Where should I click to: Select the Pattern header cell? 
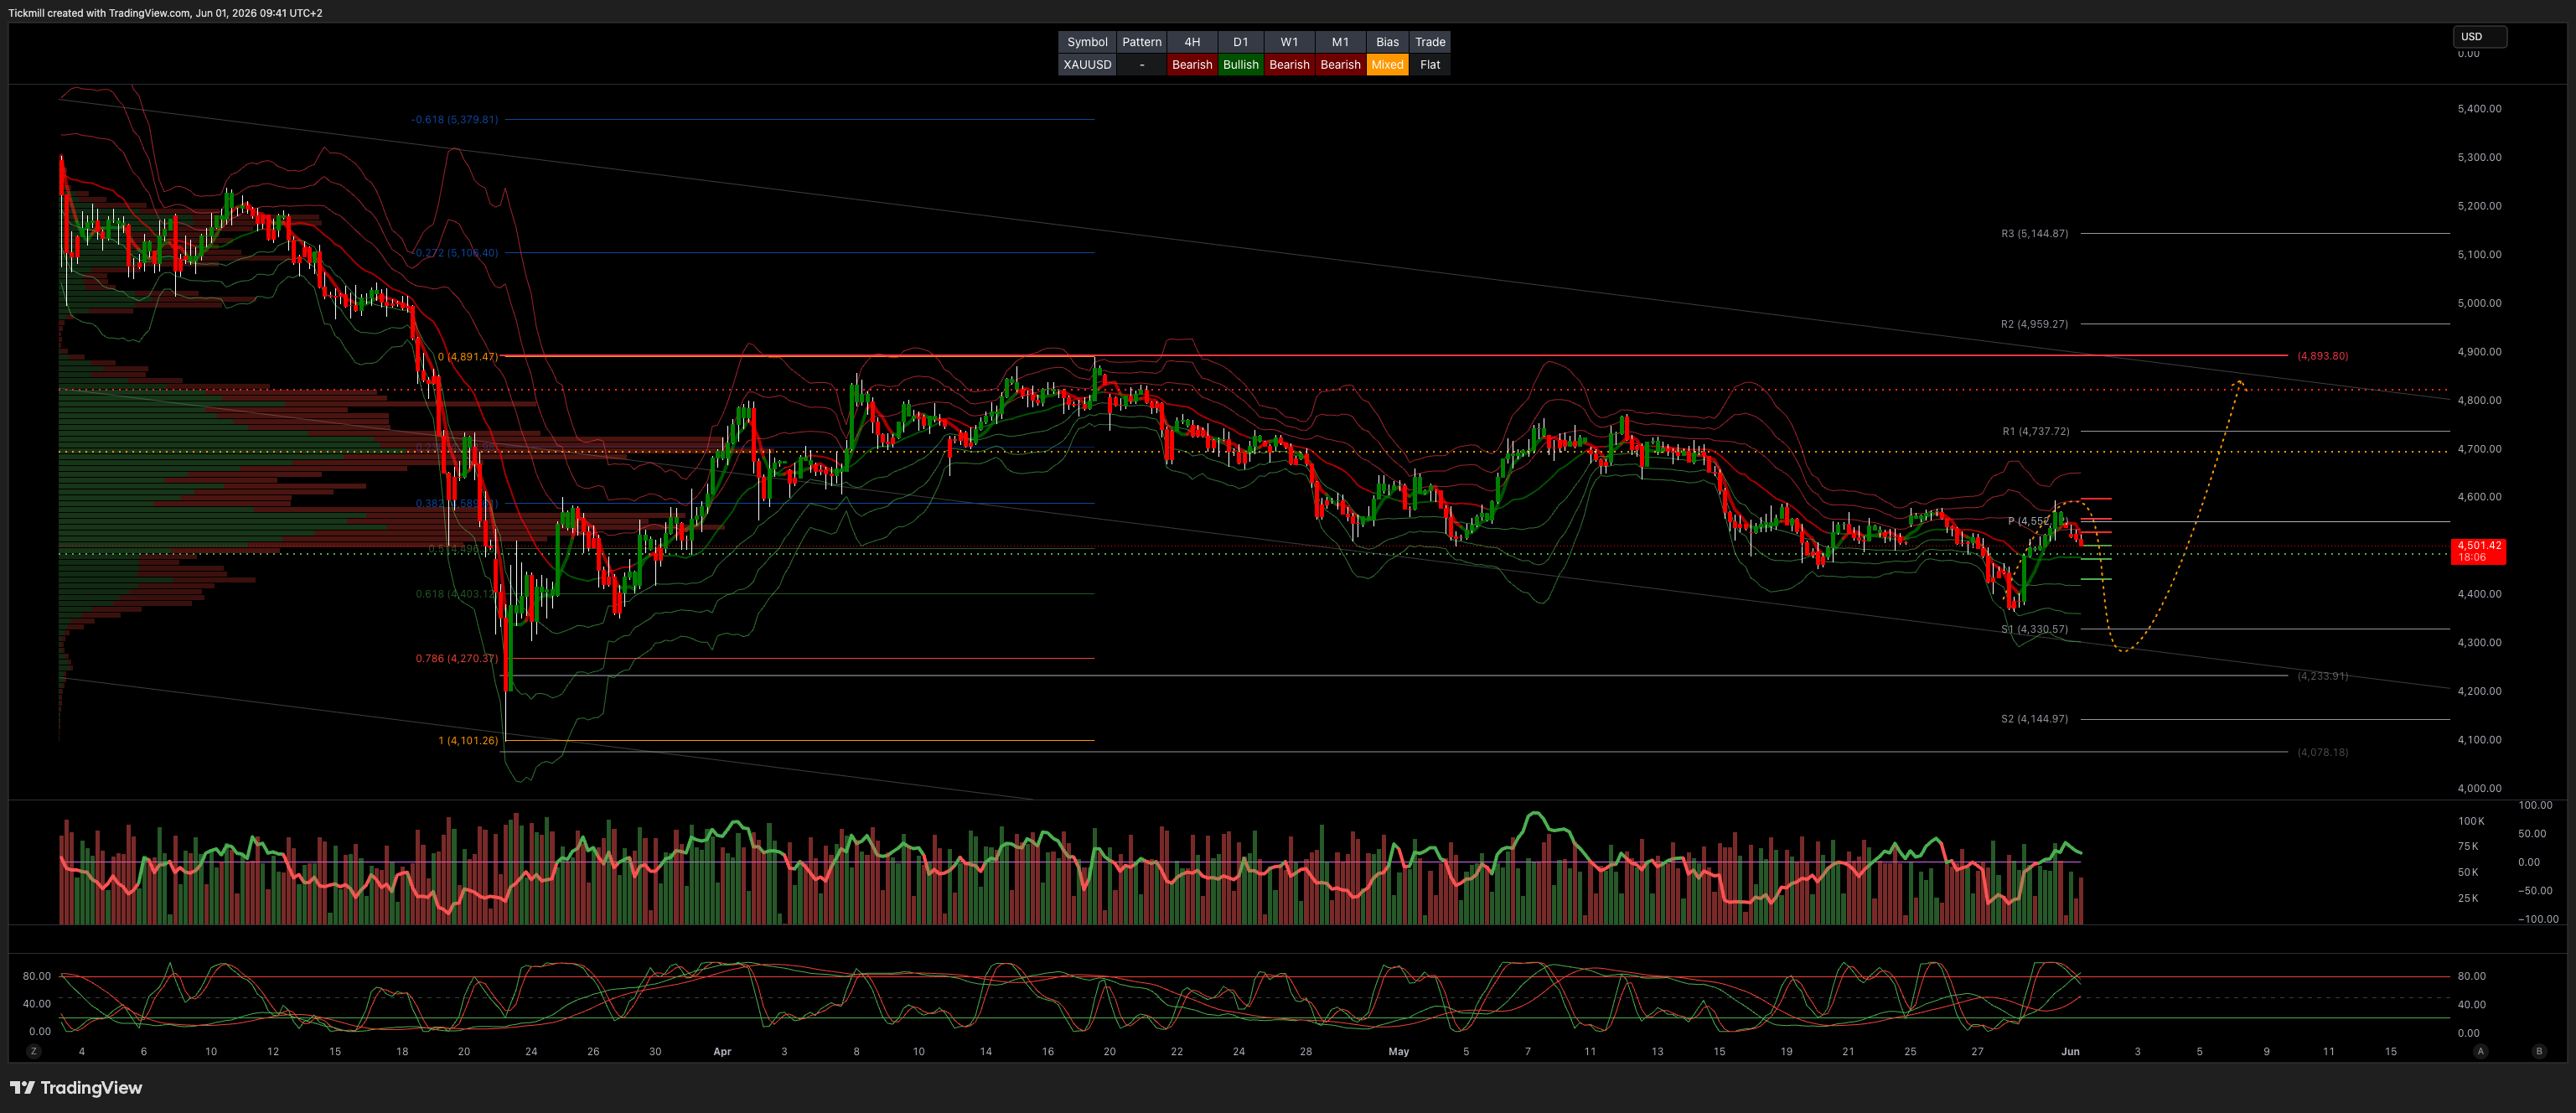pos(1141,42)
